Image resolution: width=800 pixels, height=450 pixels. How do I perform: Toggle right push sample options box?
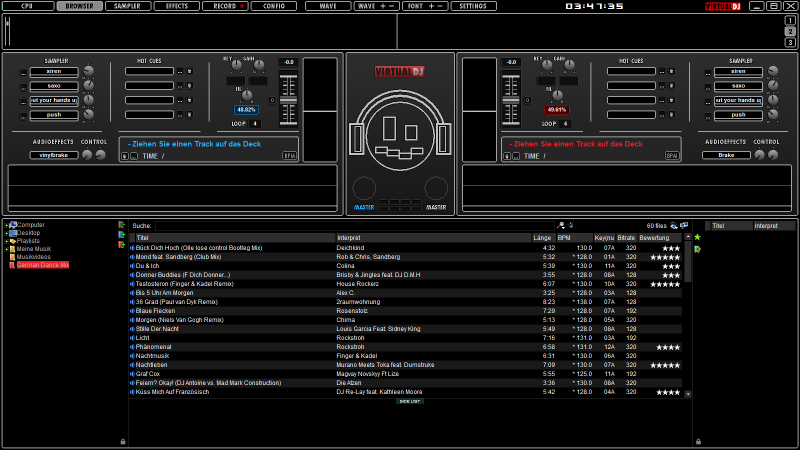pyautogui.click(x=708, y=117)
